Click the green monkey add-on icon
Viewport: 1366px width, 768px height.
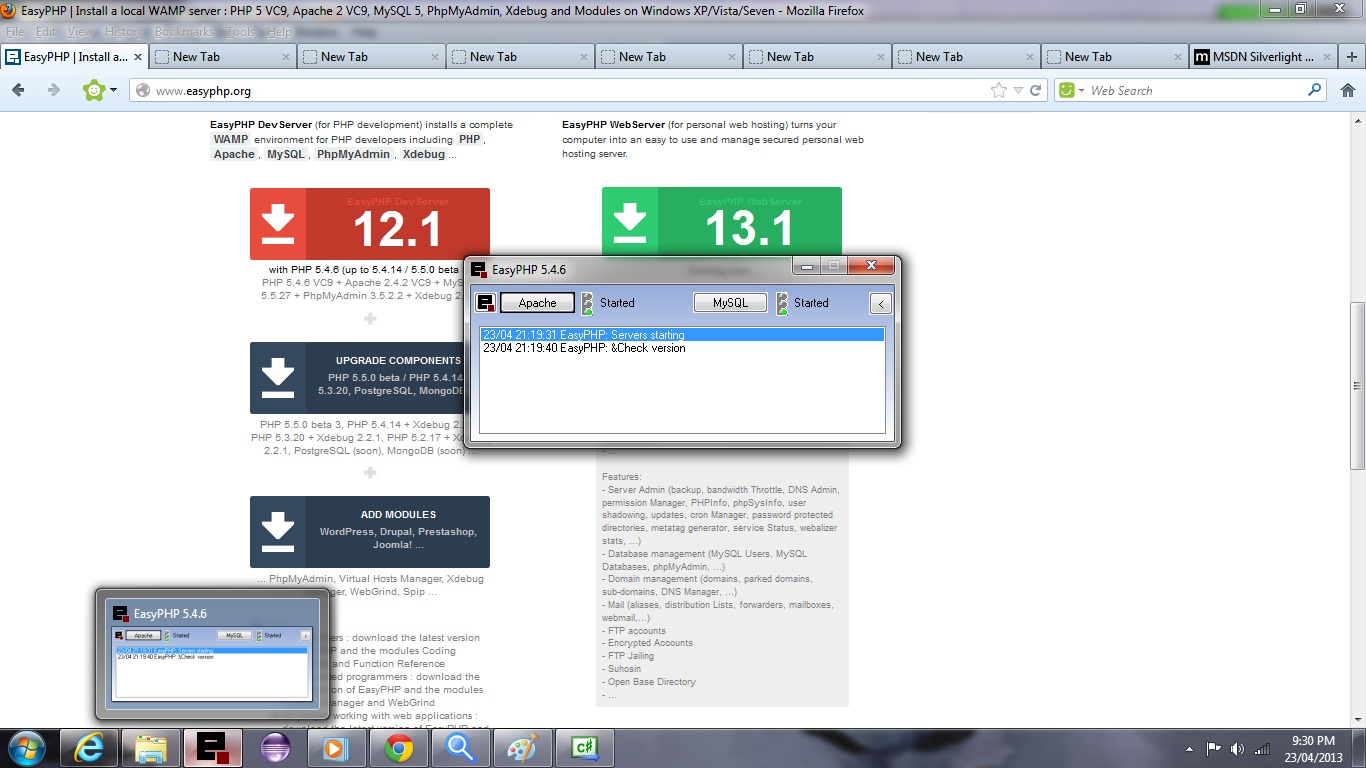click(x=94, y=90)
